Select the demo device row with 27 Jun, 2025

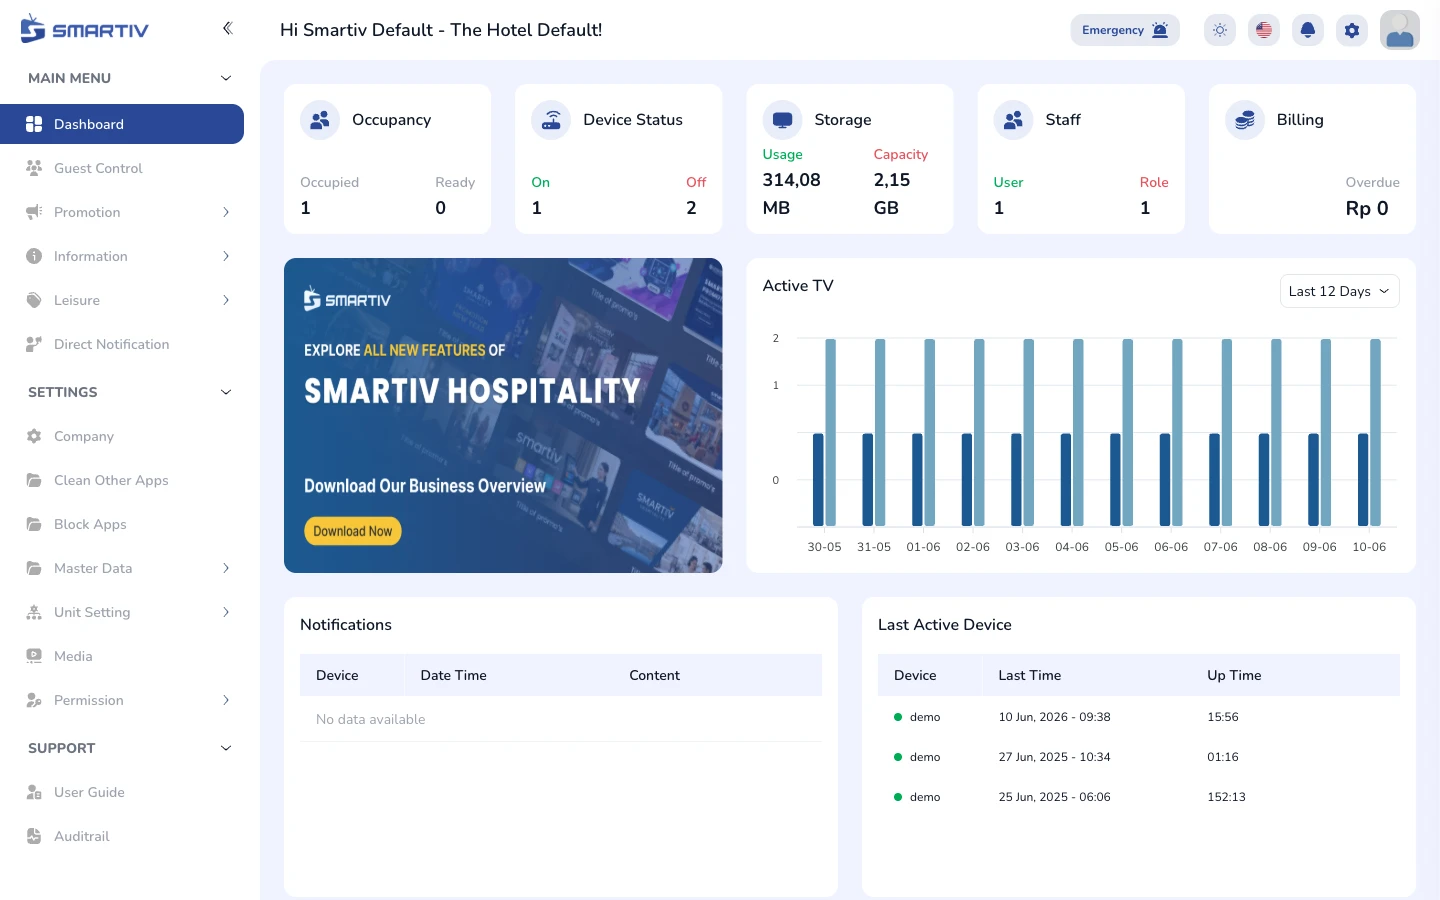click(1139, 757)
